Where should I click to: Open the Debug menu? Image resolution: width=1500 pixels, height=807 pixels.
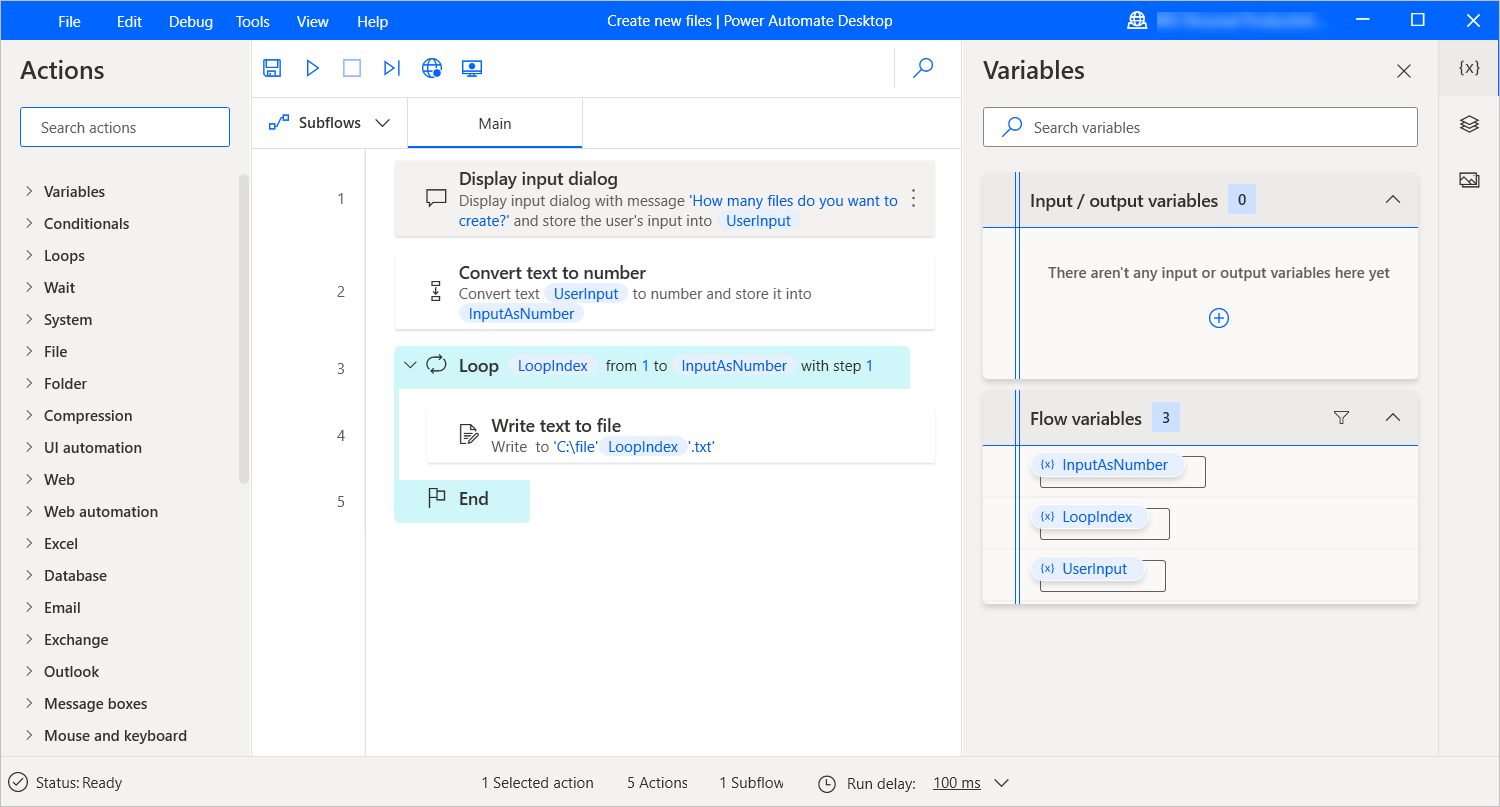click(190, 21)
